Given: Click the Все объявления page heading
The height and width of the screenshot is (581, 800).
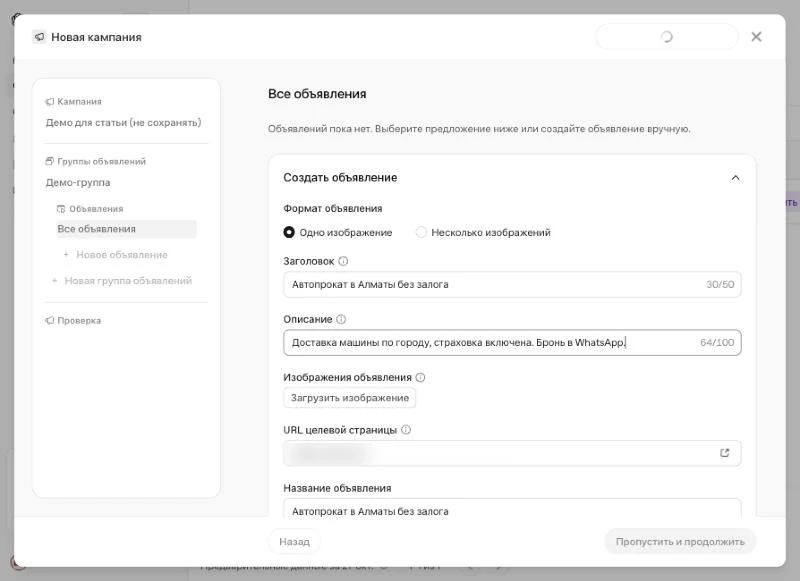Looking at the screenshot, I should [x=317, y=94].
